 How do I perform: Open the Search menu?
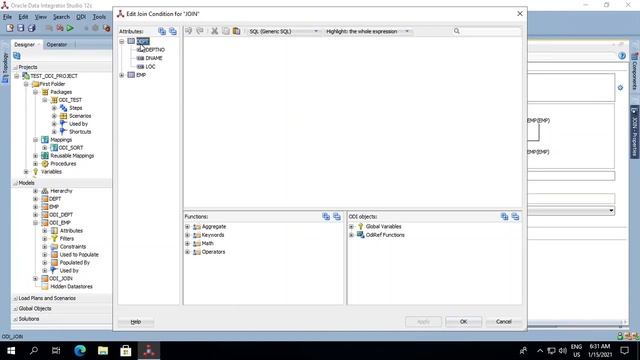[x=61, y=17]
